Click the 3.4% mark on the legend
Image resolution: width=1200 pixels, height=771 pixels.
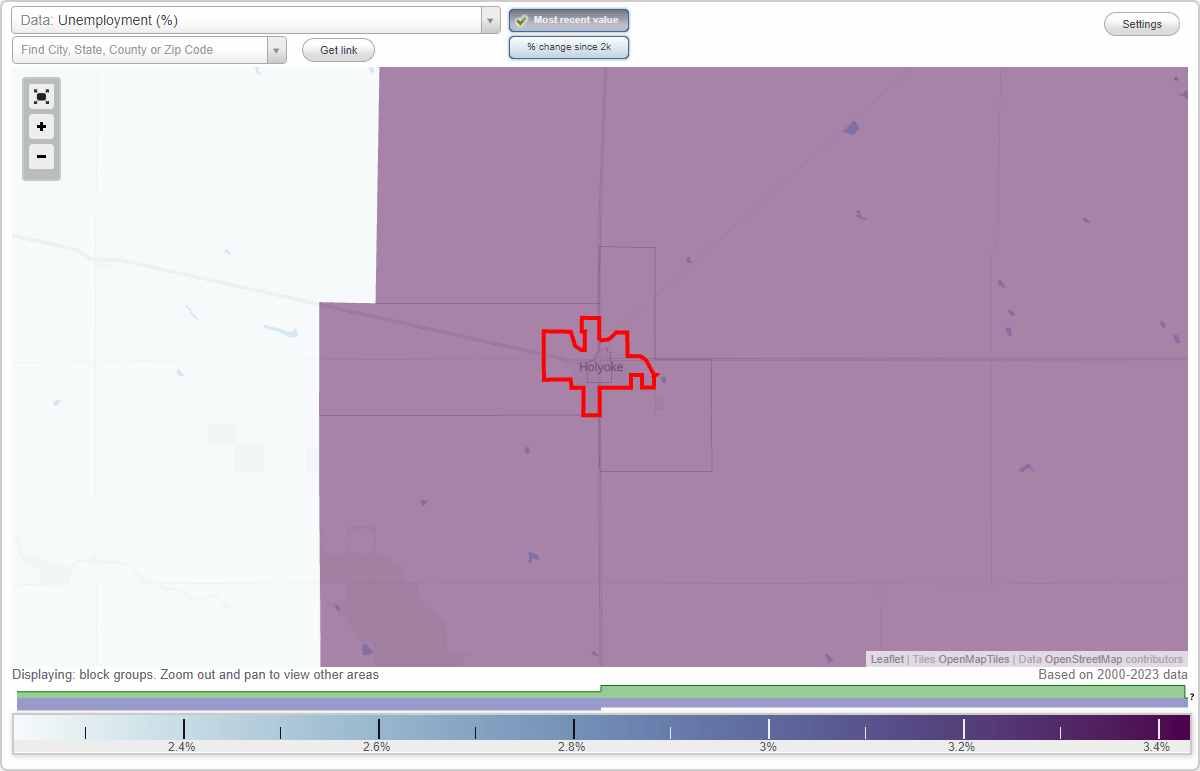coord(1157,747)
